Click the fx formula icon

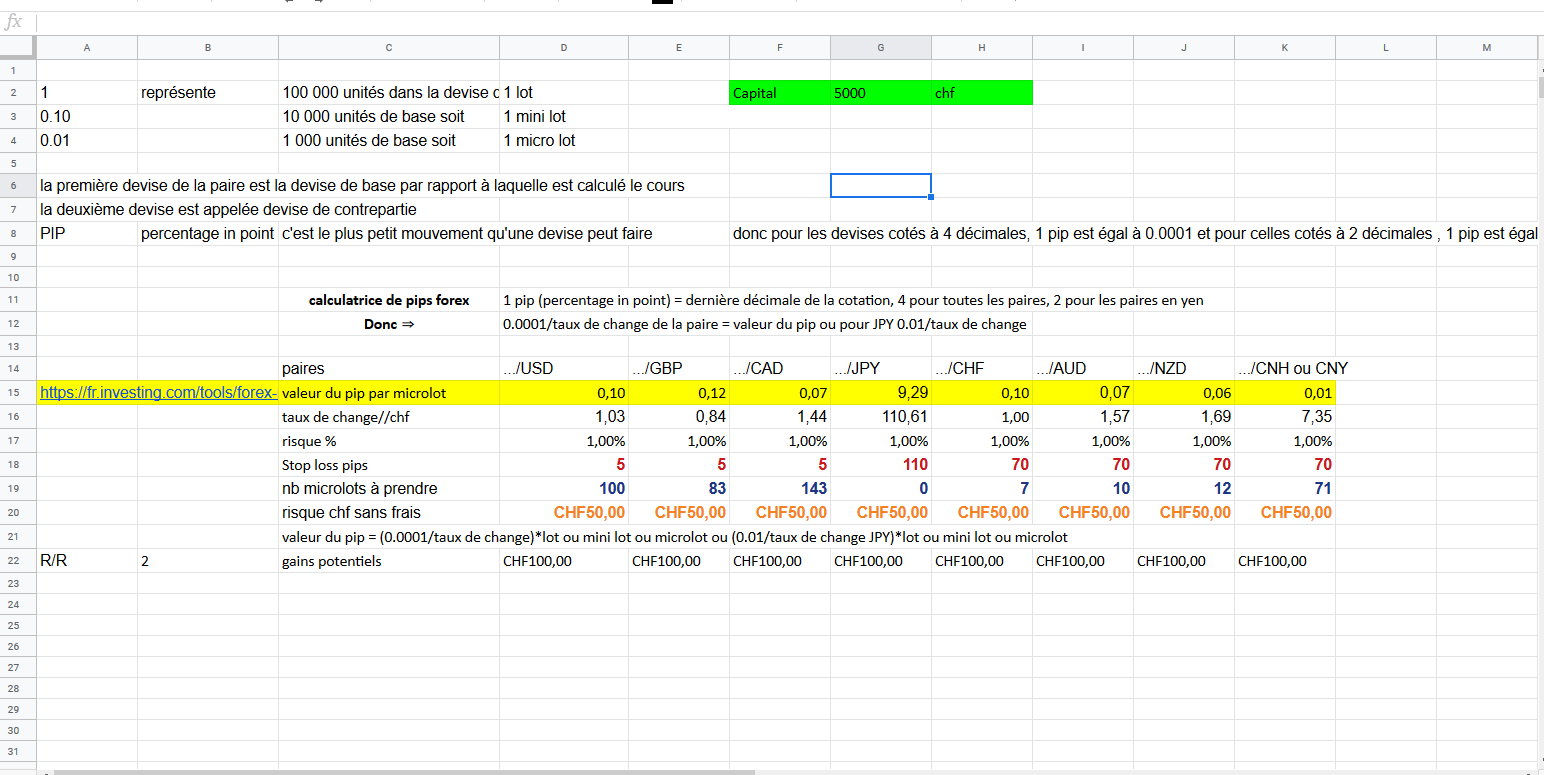pyautogui.click(x=14, y=22)
